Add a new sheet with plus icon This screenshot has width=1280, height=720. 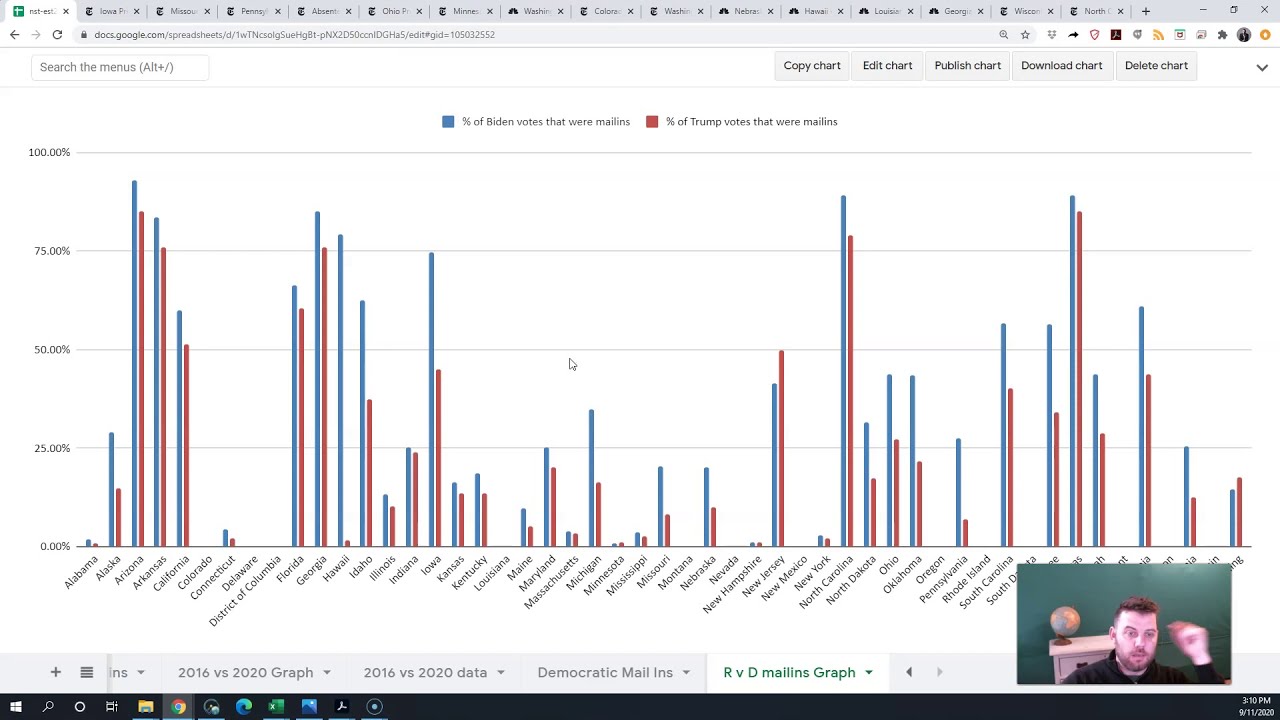click(56, 673)
